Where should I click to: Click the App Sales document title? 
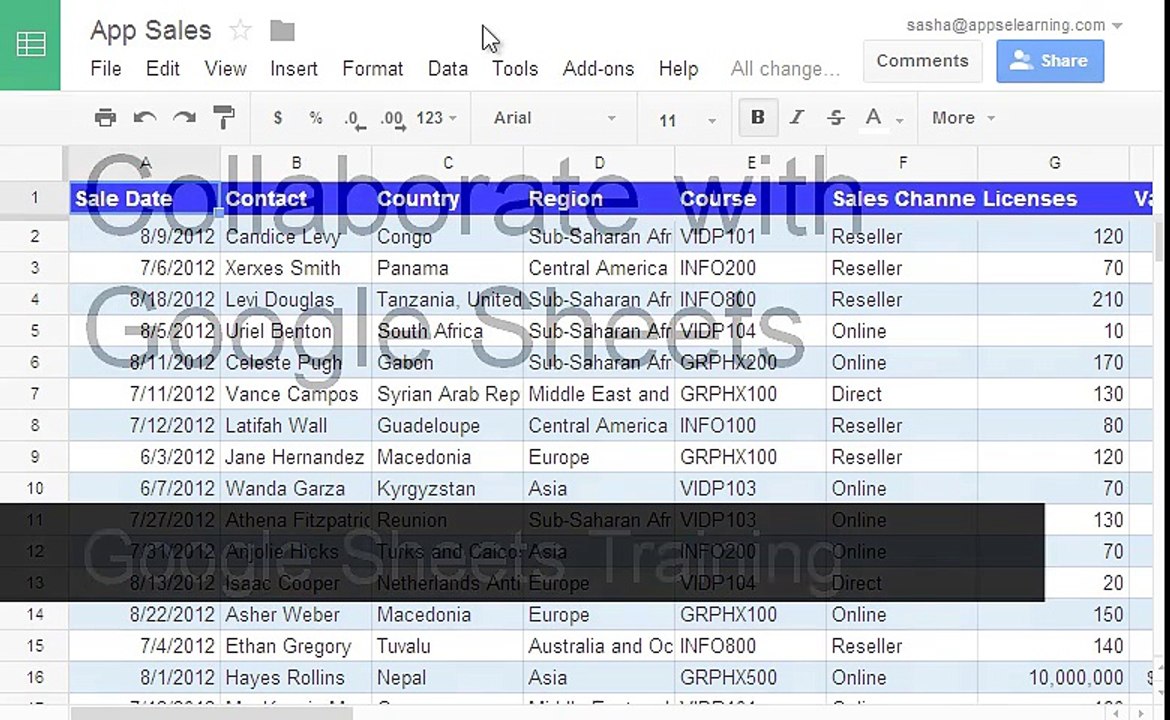coord(151,31)
